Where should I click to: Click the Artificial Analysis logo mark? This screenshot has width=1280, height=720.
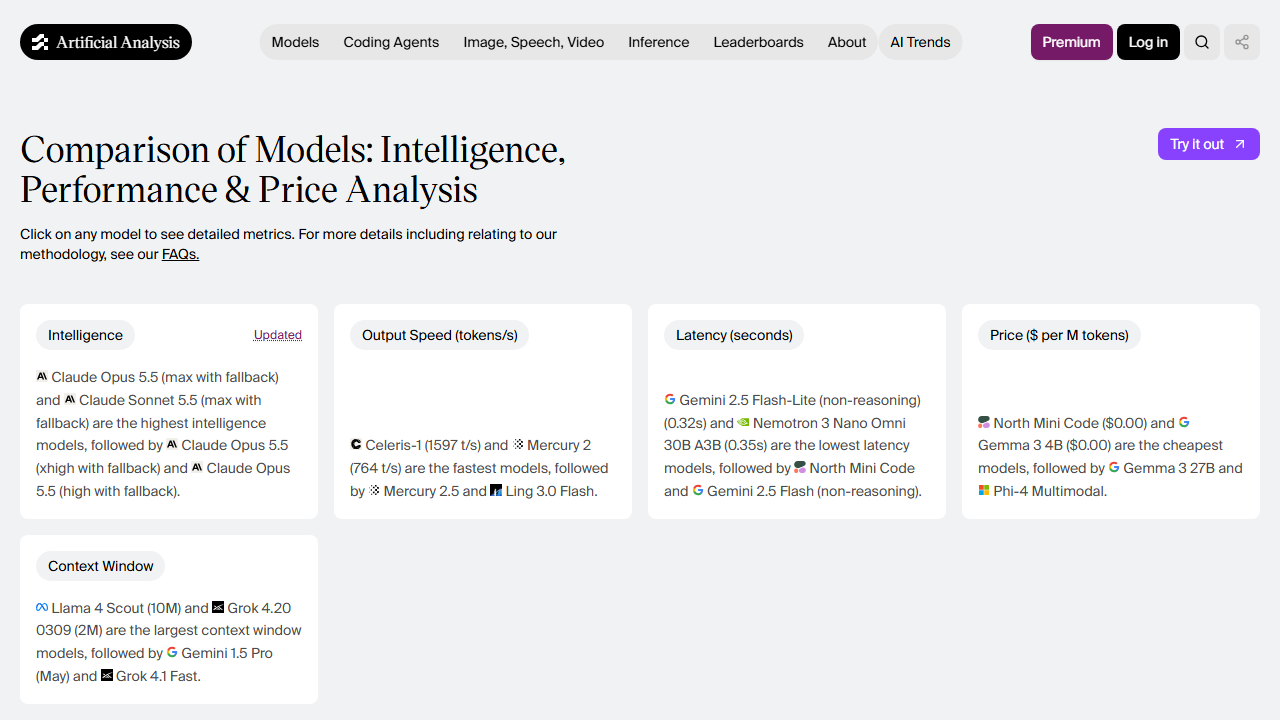pos(40,42)
